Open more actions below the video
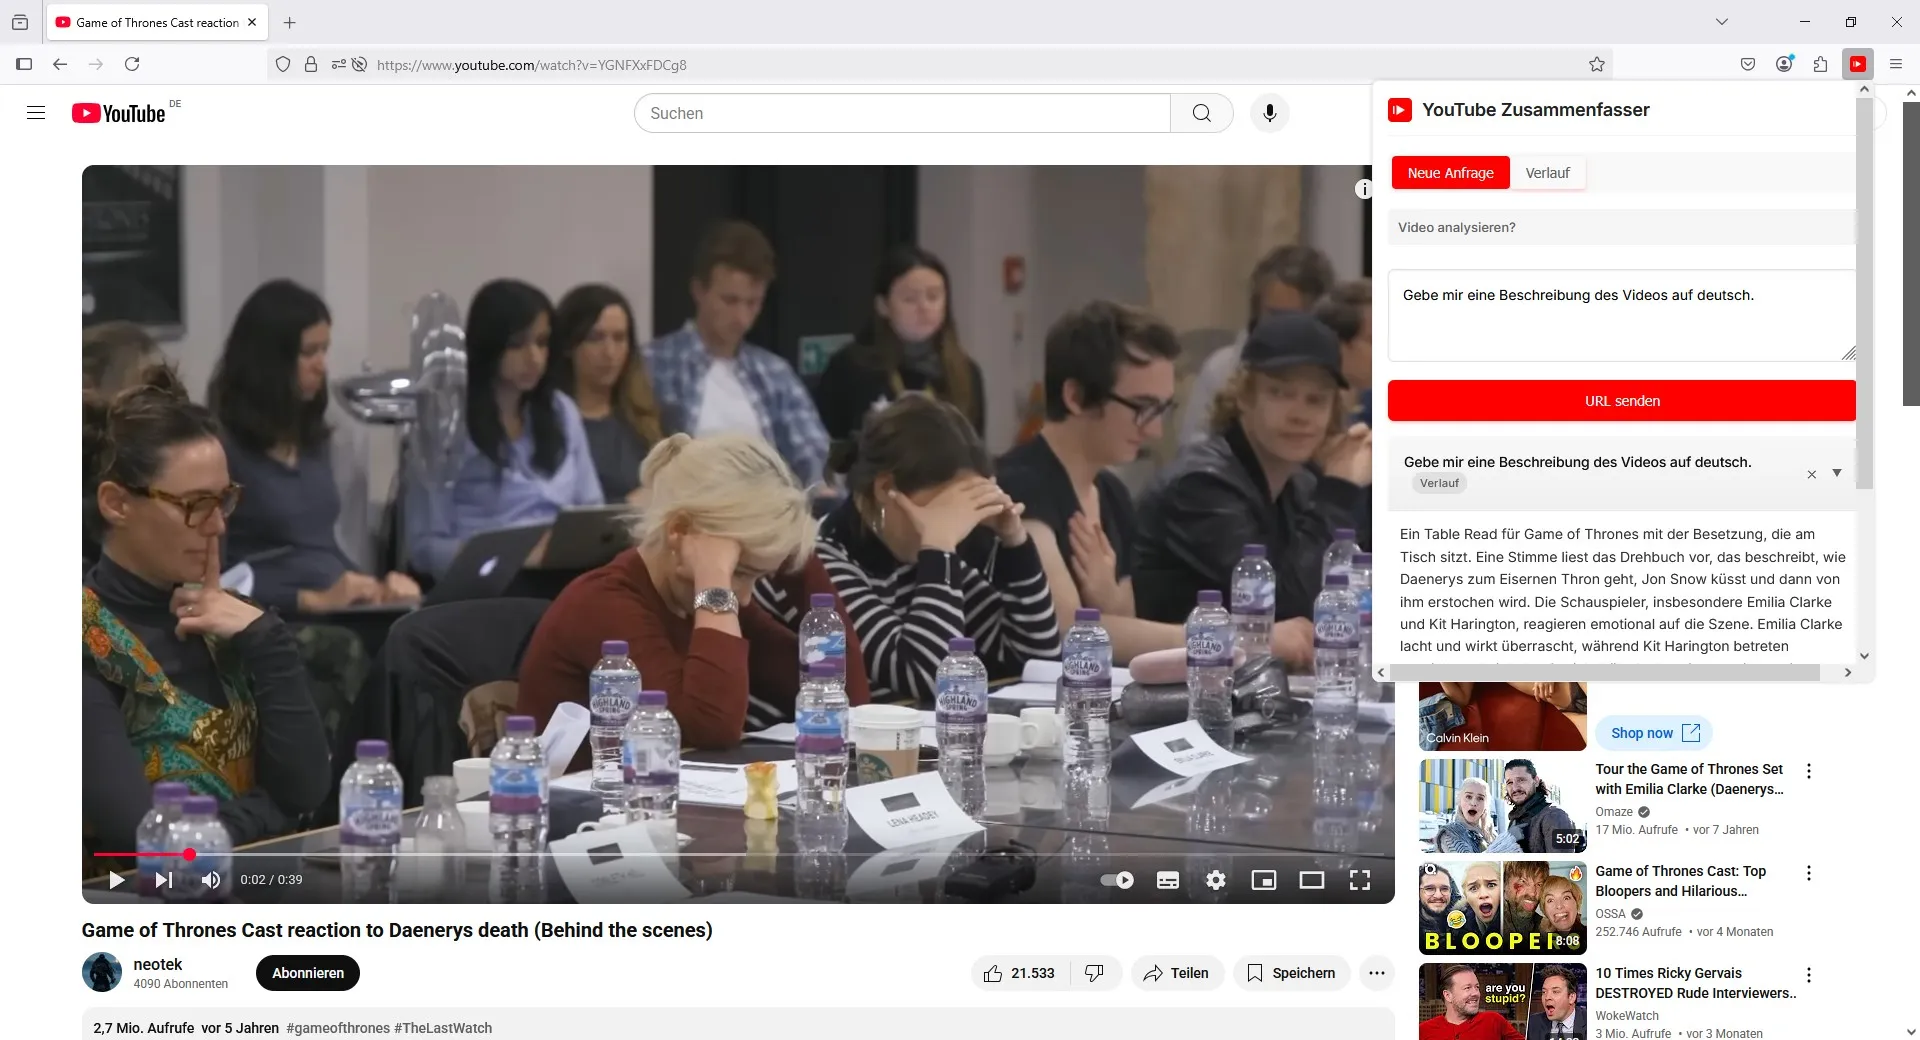Screen dimensions: 1920x1040 click(x=1377, y=973)
